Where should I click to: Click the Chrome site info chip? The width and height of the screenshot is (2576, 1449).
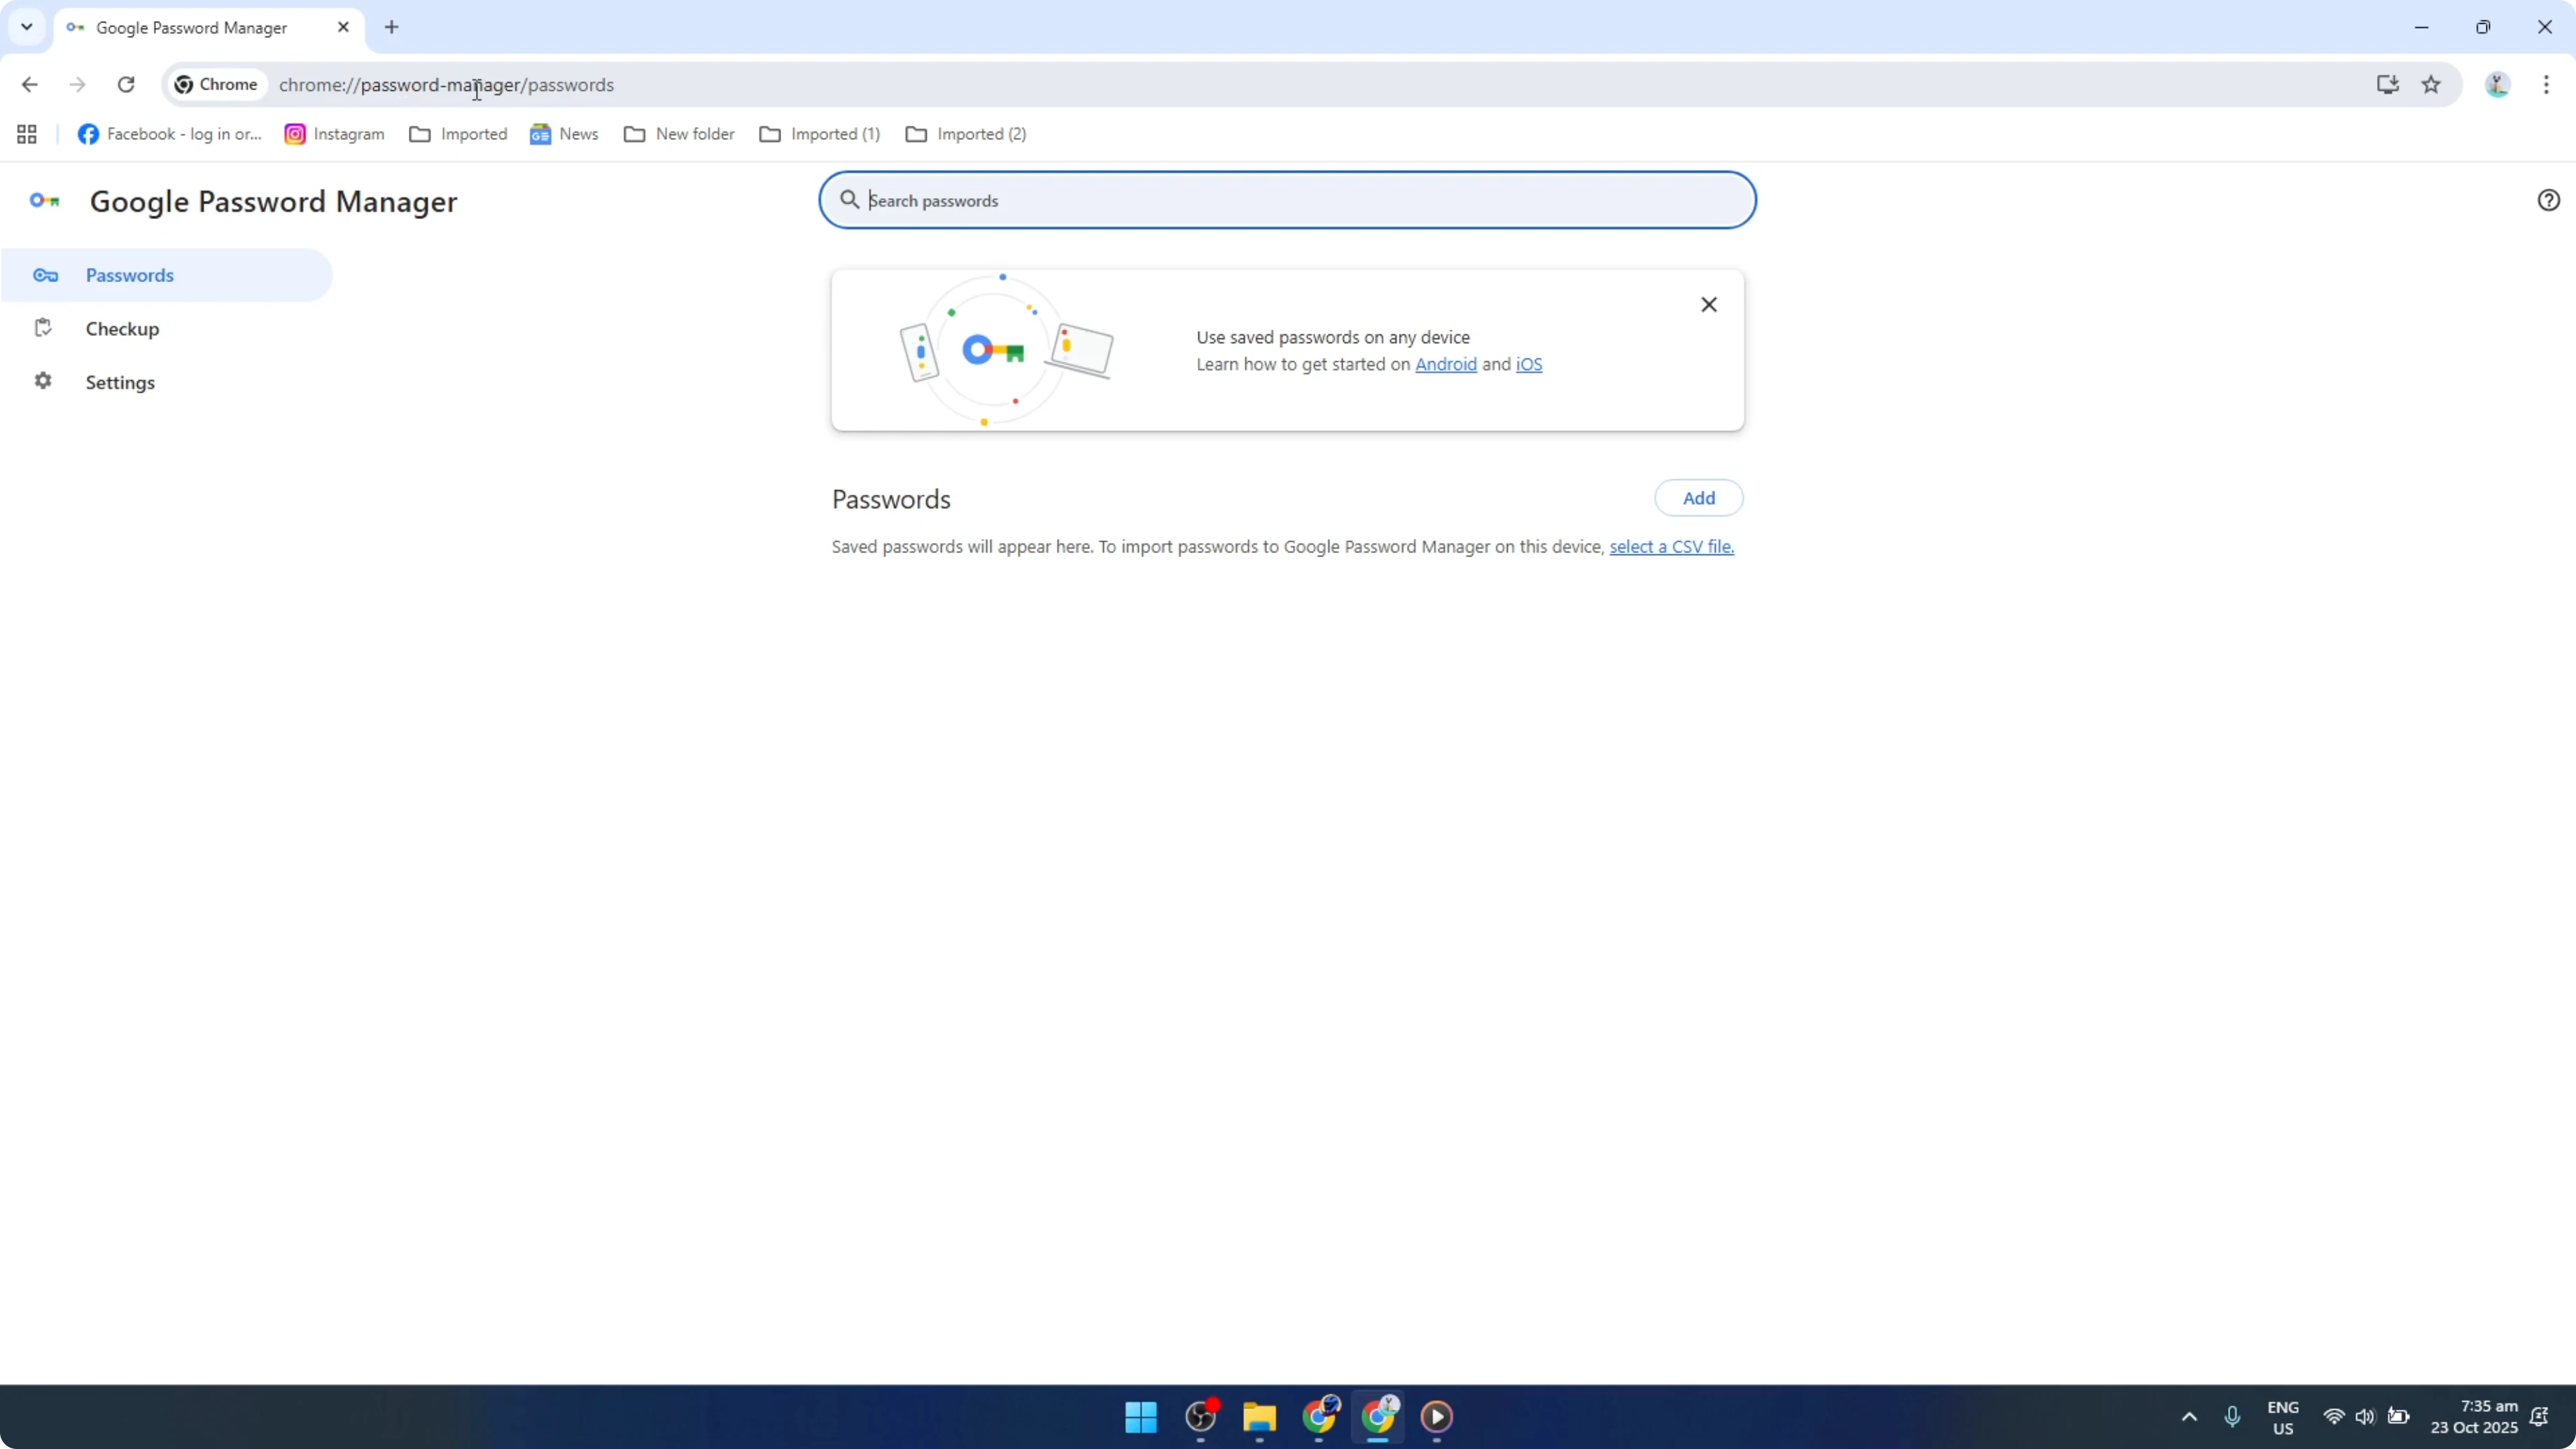coord(217,85)
